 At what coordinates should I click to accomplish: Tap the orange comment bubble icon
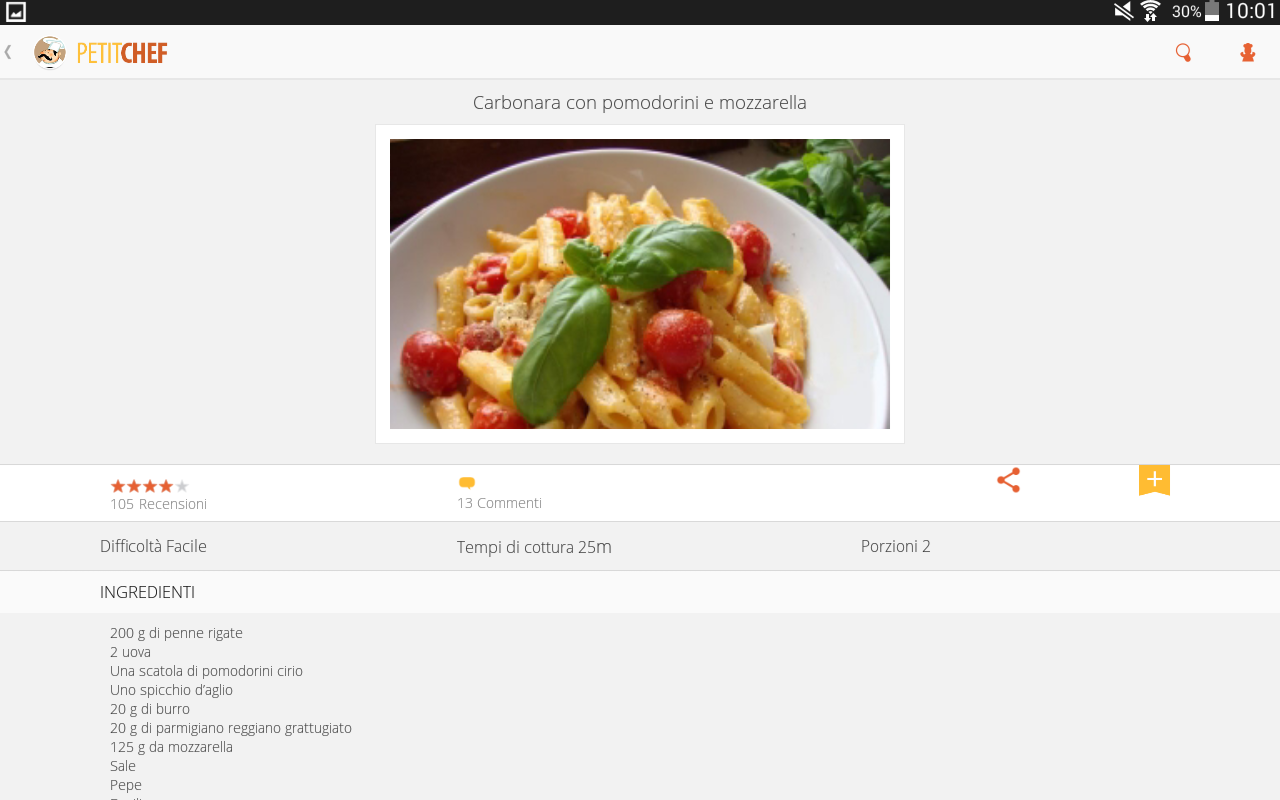466,483
